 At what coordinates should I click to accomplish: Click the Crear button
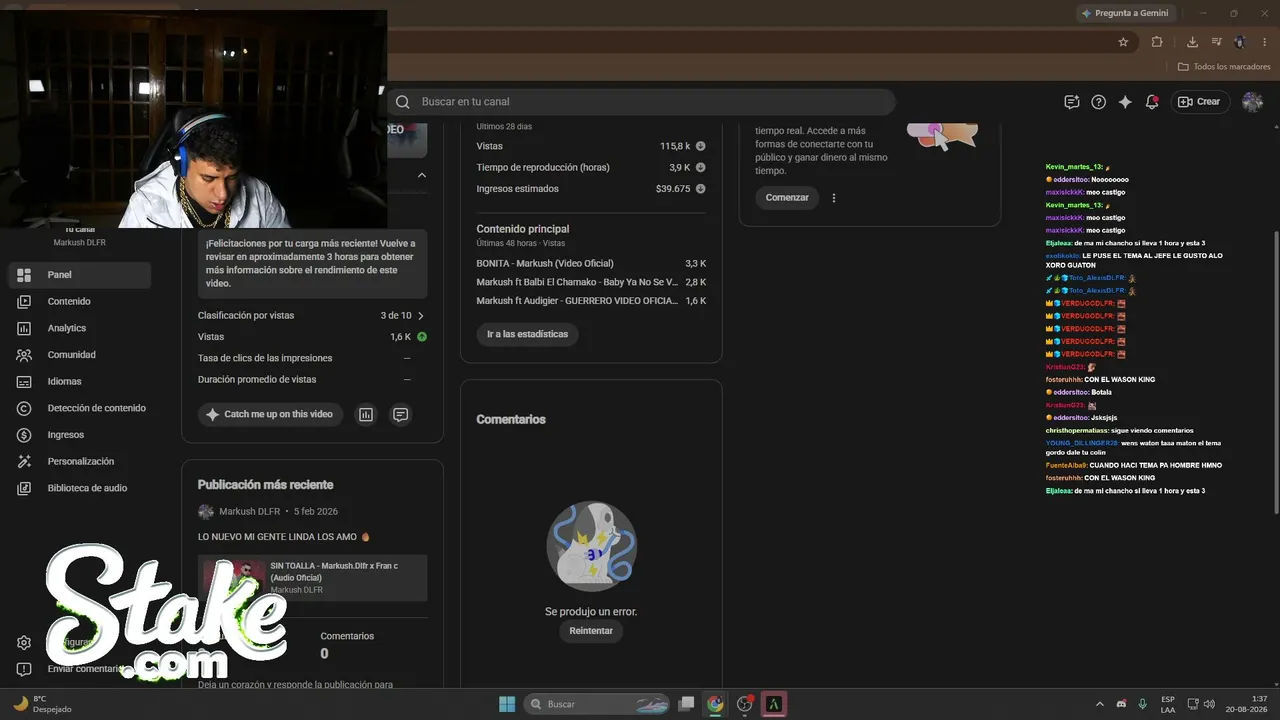[x=1200, y=102]
